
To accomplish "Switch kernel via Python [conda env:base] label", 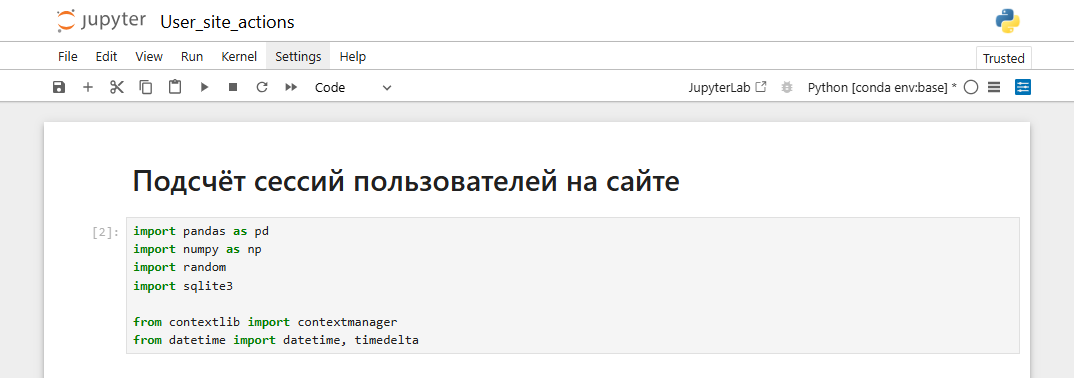I will (x=882, y=88).
